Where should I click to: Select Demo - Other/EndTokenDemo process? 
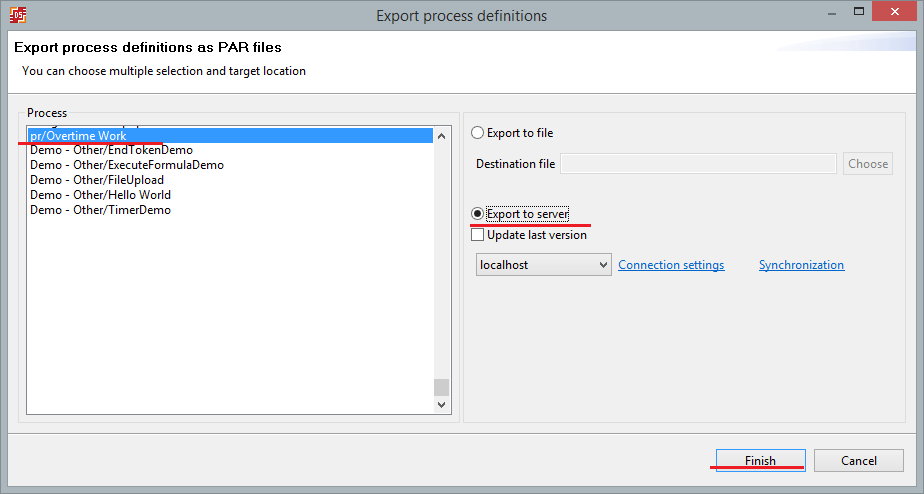111,150
